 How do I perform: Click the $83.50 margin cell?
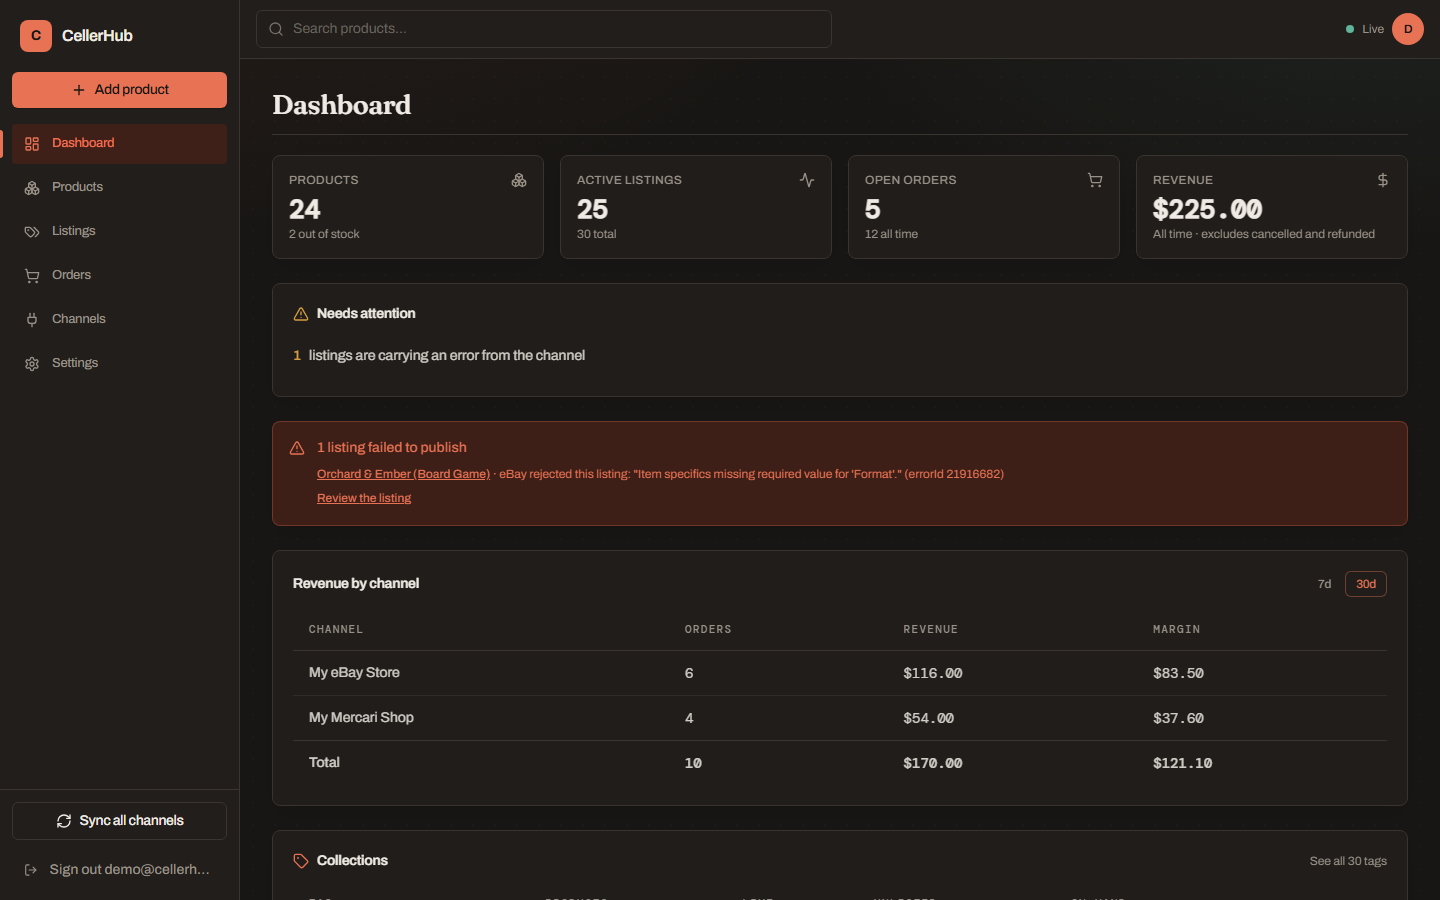point(1178,673)
